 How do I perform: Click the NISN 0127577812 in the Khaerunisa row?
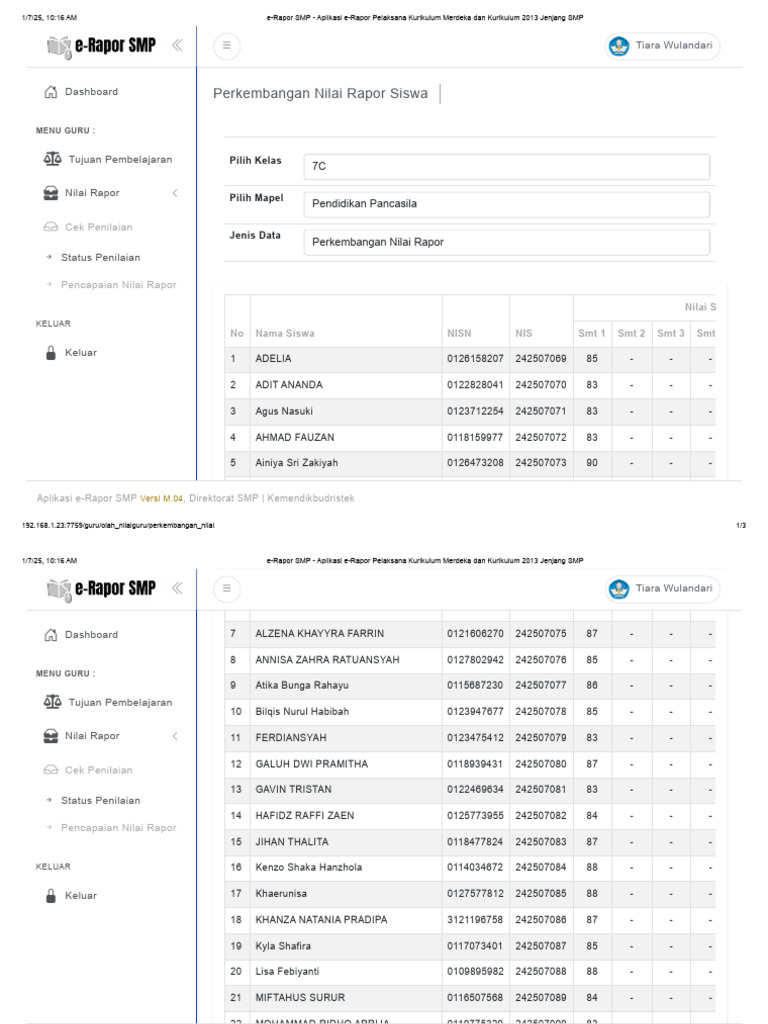coord(475,894)
